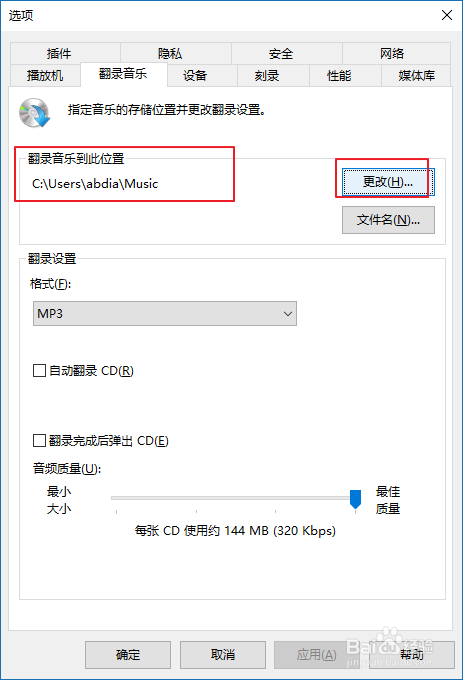This screenshot has height=680, width=463.
Task: Click the 帮助 button
Action: (x=411, y=655)
